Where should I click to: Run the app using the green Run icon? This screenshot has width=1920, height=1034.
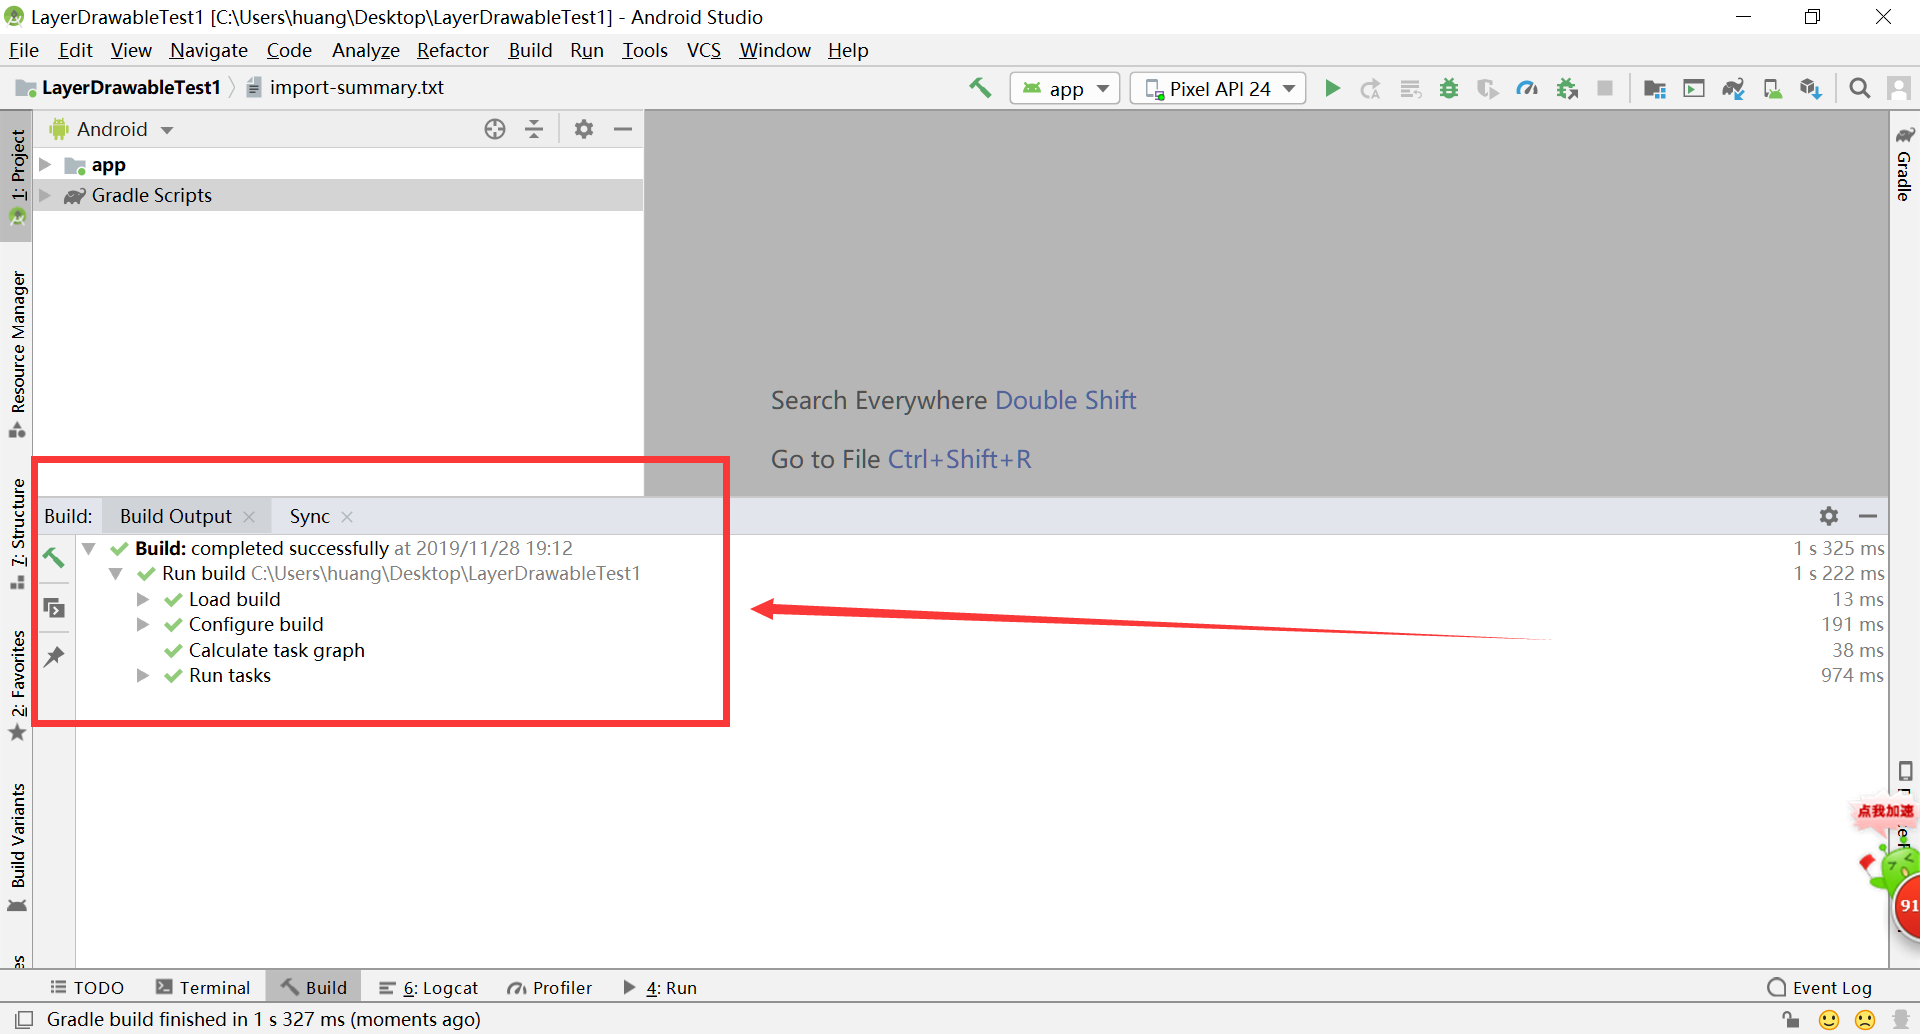1333,88
